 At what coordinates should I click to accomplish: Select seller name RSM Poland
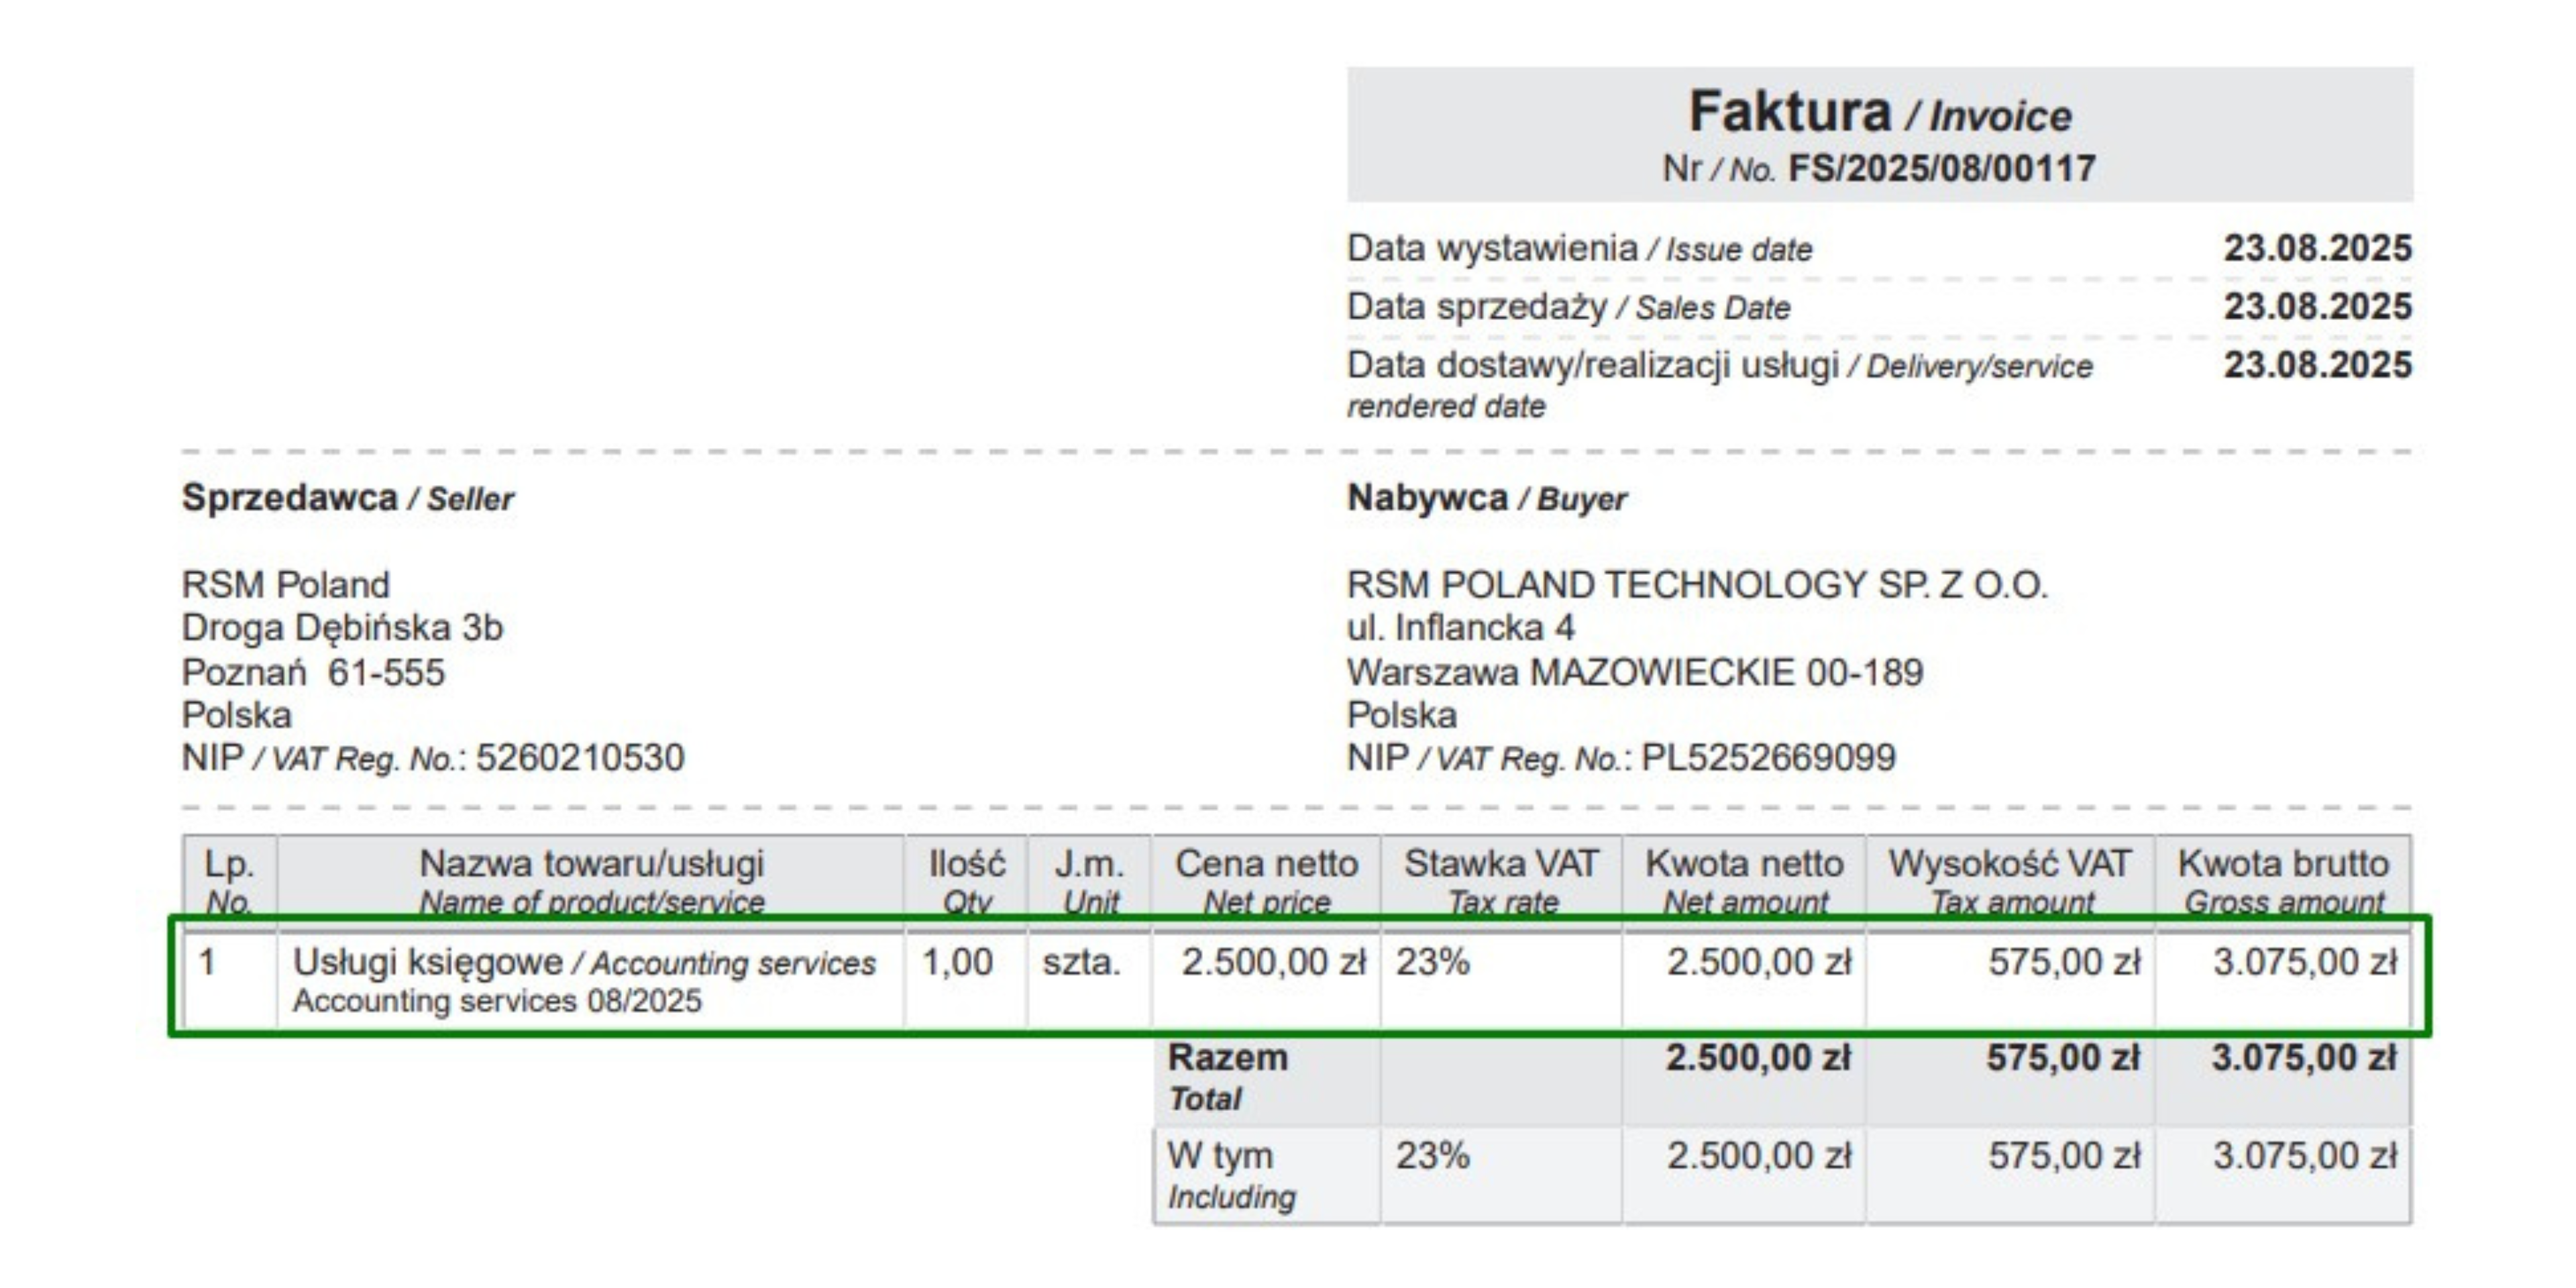(x=285, y=584)
